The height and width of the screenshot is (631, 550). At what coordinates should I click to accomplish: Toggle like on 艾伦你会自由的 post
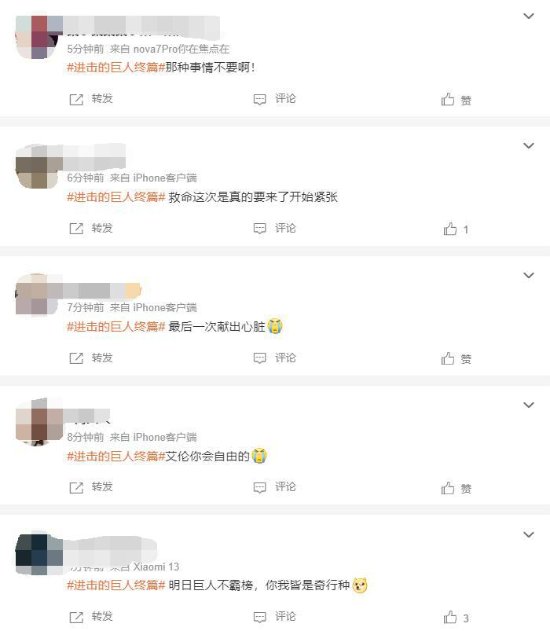[447, 488]
